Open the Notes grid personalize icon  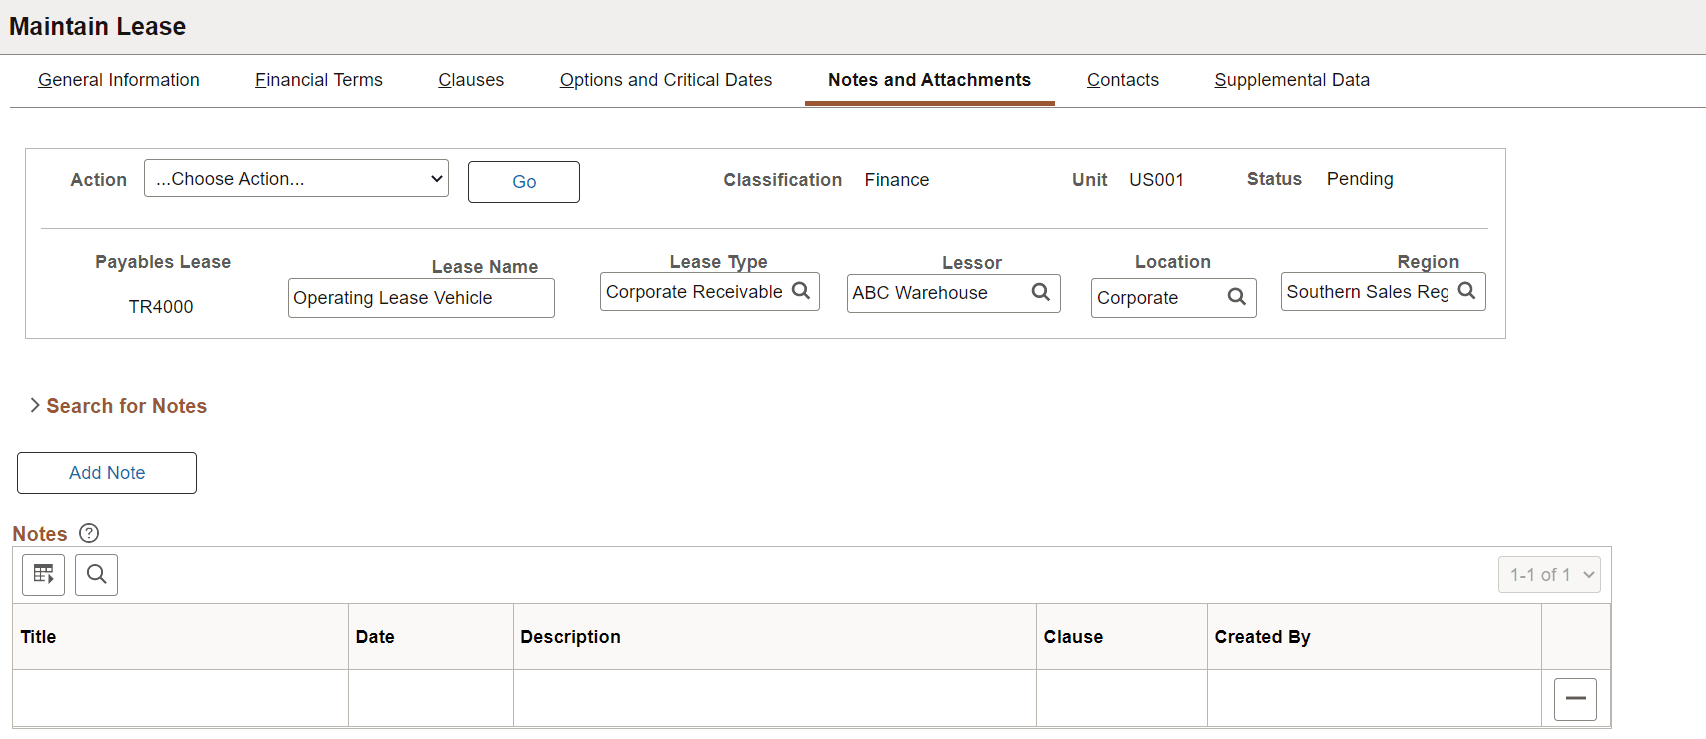tap(44, 575)
